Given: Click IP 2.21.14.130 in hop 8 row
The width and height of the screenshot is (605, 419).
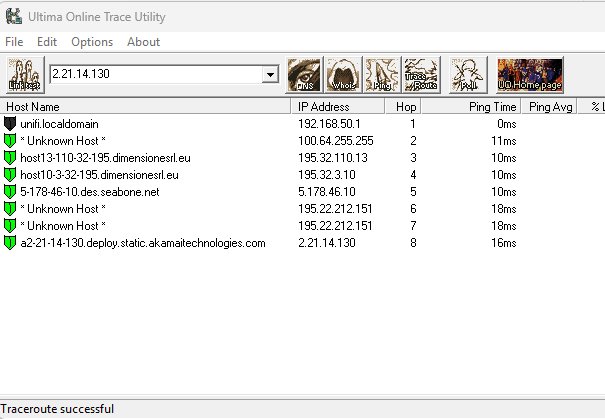Looking at the screenshot, I should click(x=326, y=243).
